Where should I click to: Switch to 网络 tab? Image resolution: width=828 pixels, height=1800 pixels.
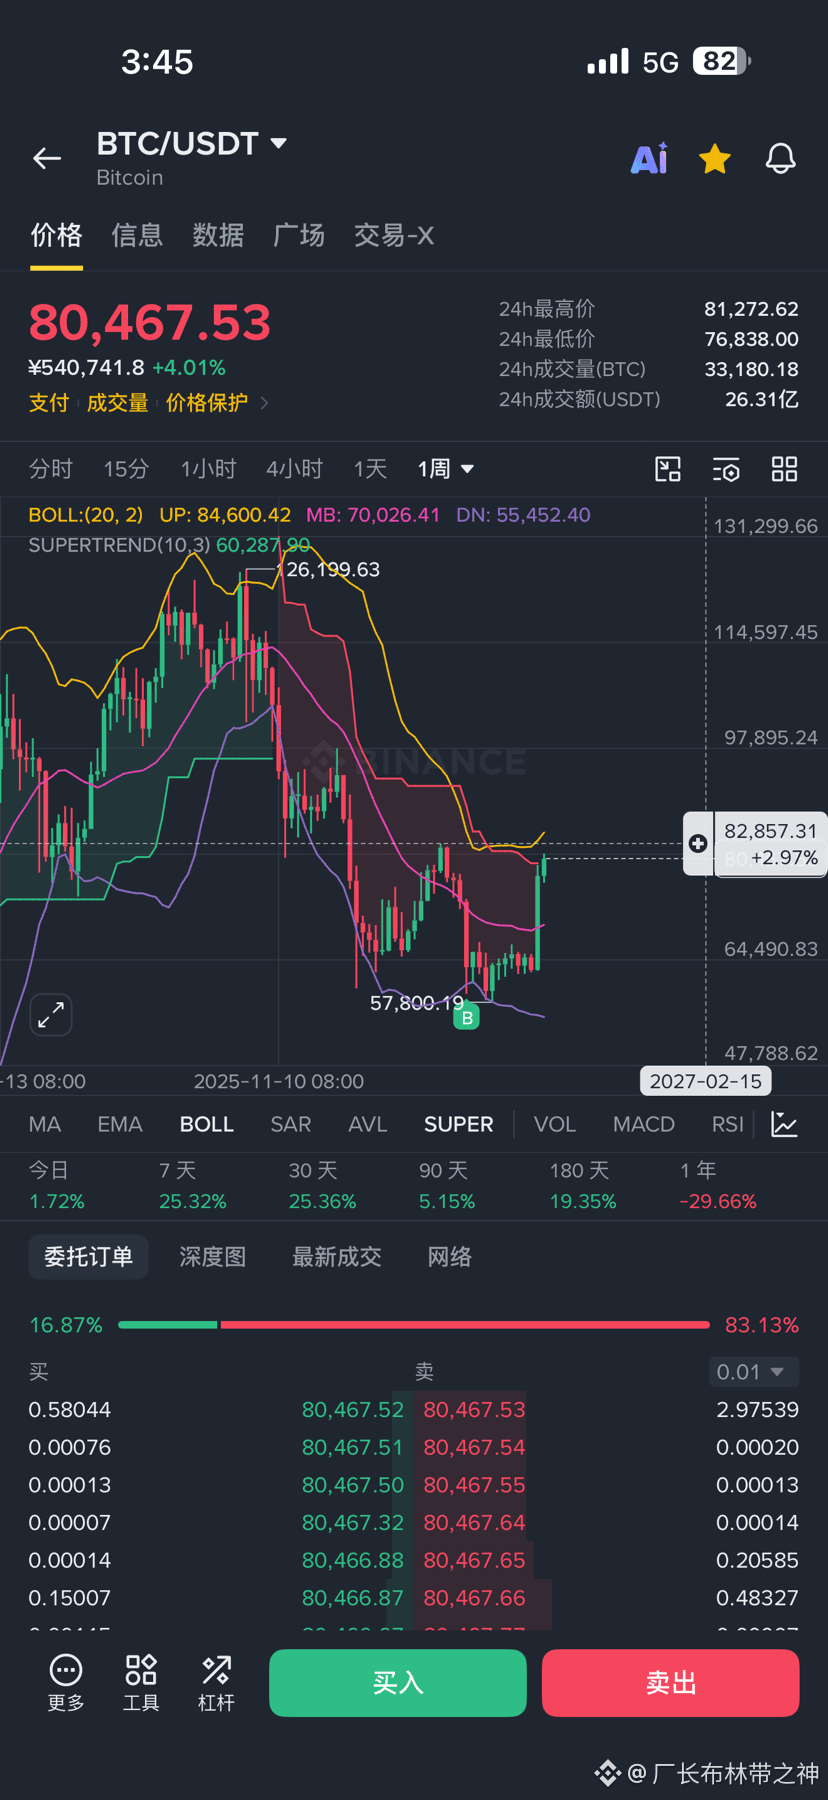point(449,1257)
